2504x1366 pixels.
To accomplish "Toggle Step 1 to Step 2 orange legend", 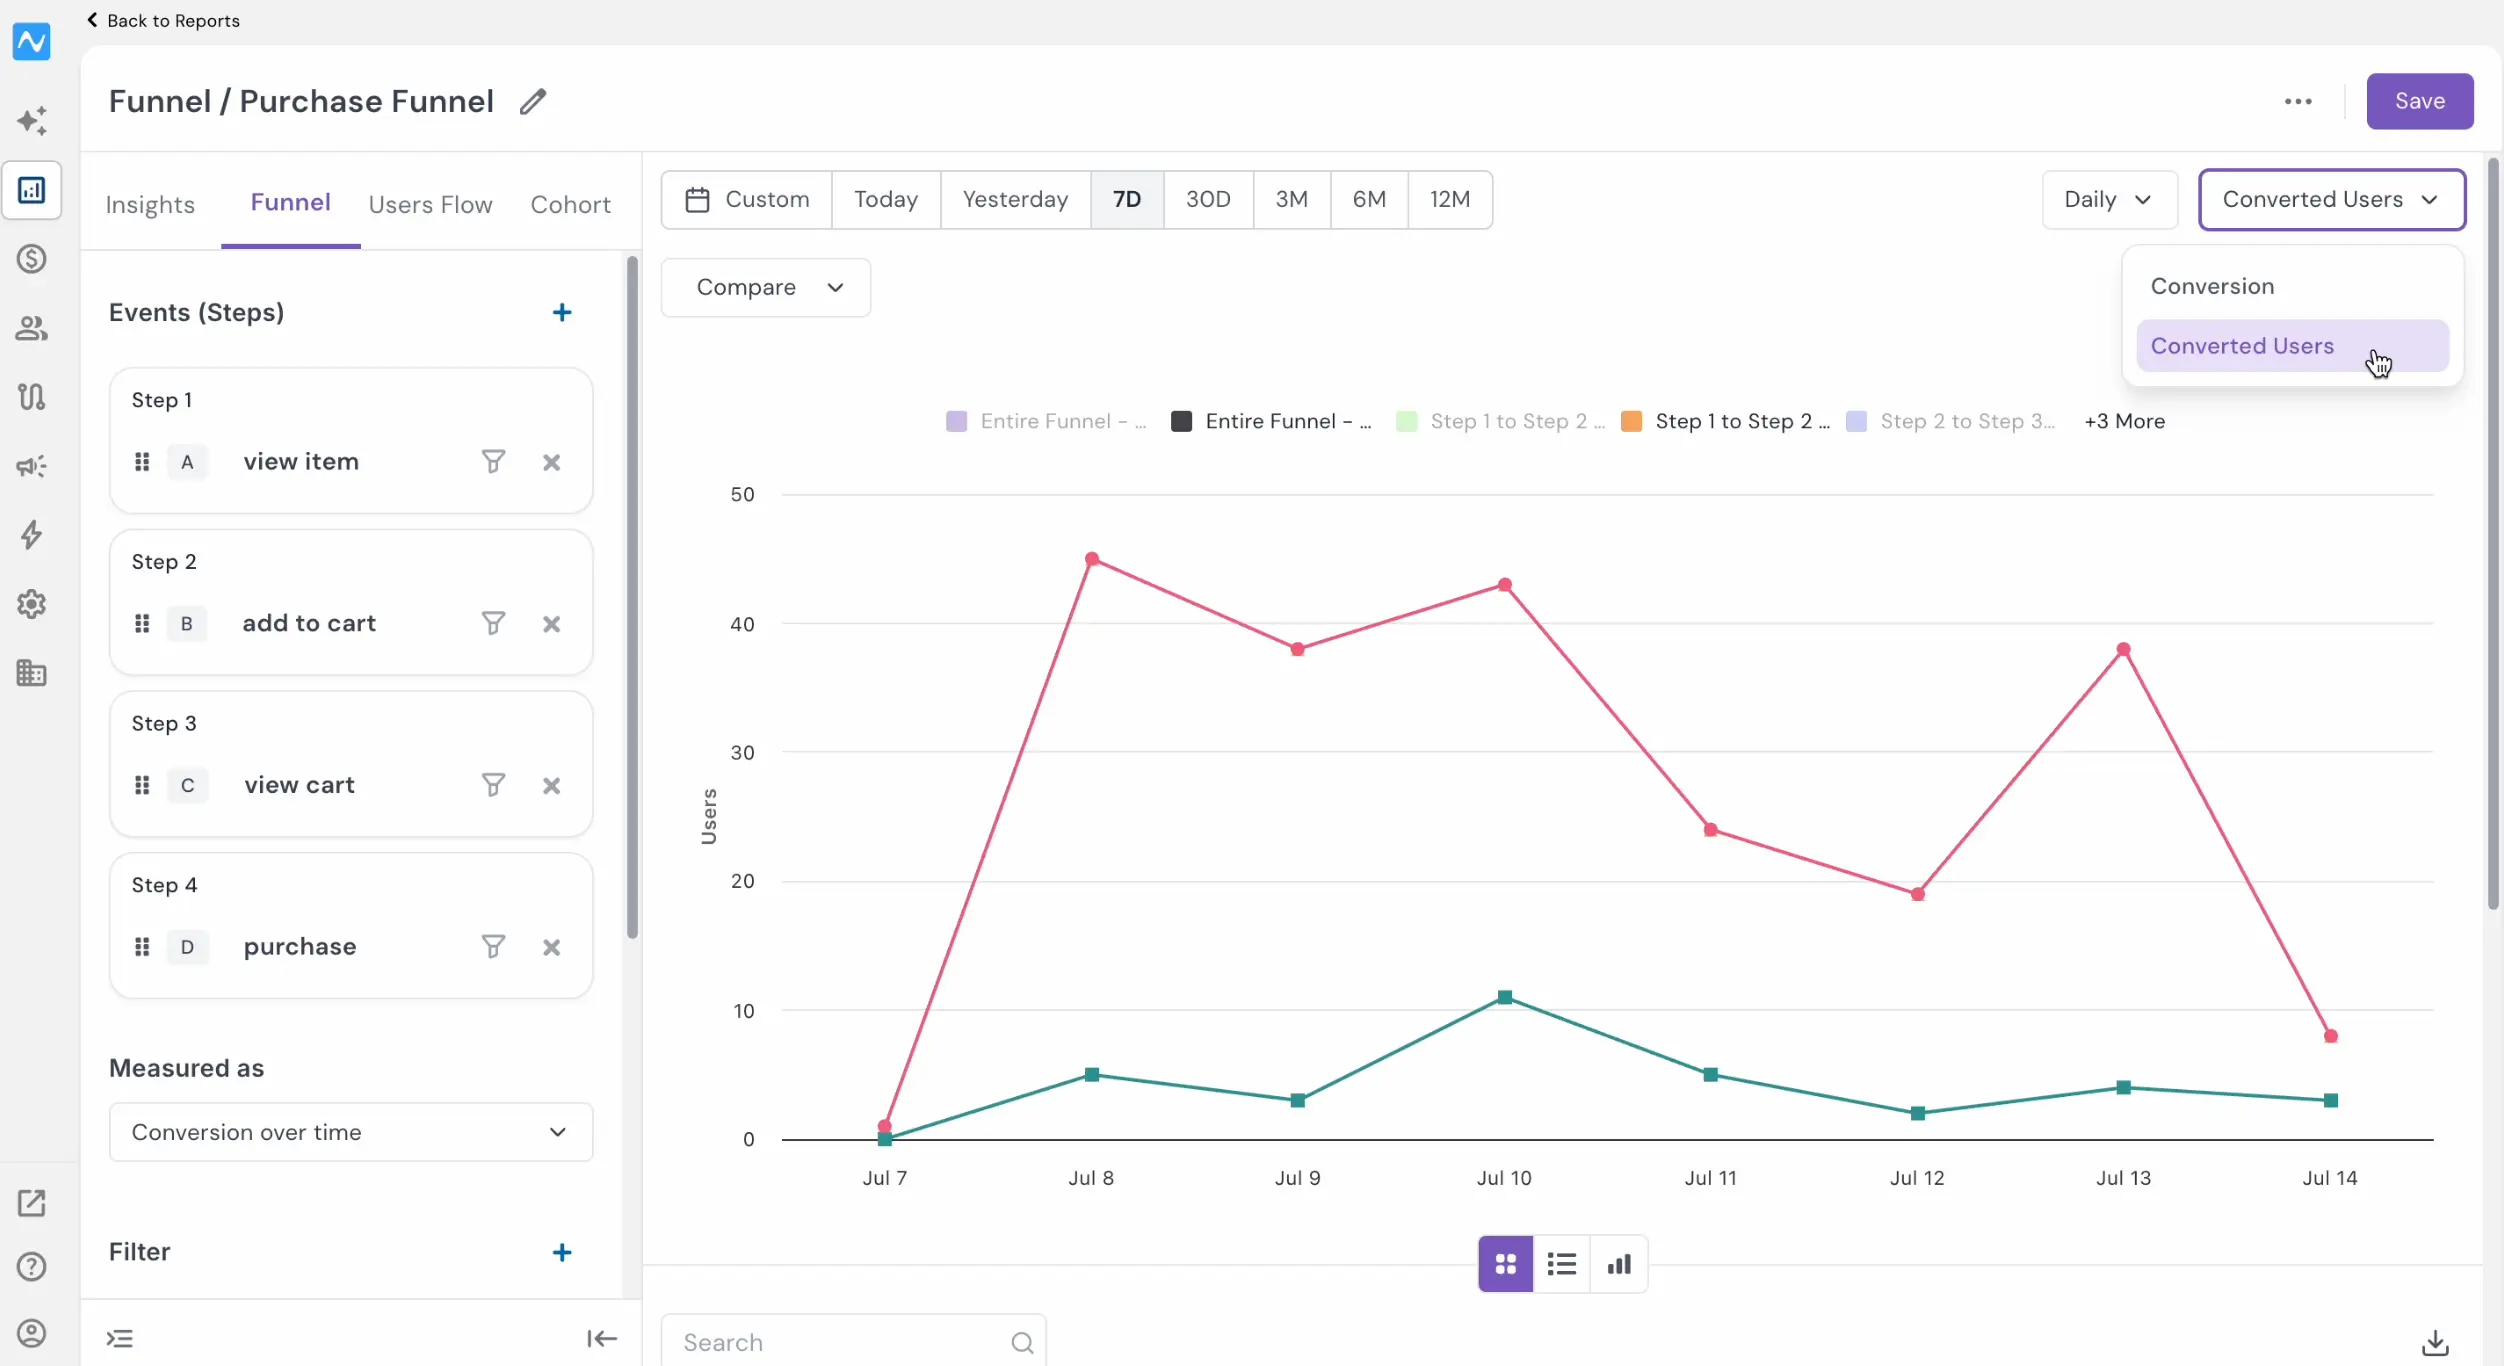I will (1726, 421).
